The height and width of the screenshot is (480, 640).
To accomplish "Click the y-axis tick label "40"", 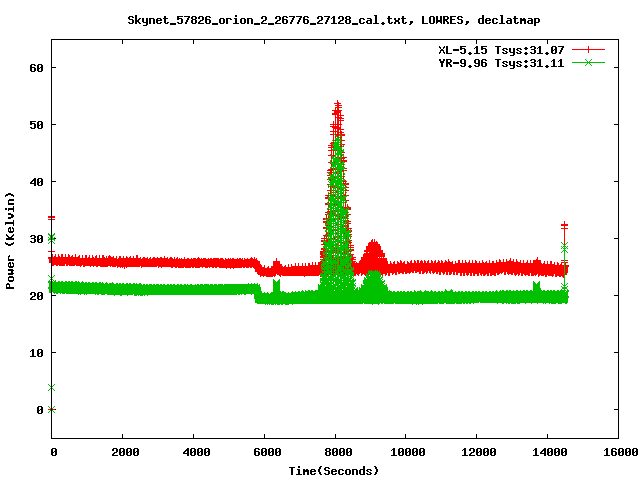I will point(36,182).
